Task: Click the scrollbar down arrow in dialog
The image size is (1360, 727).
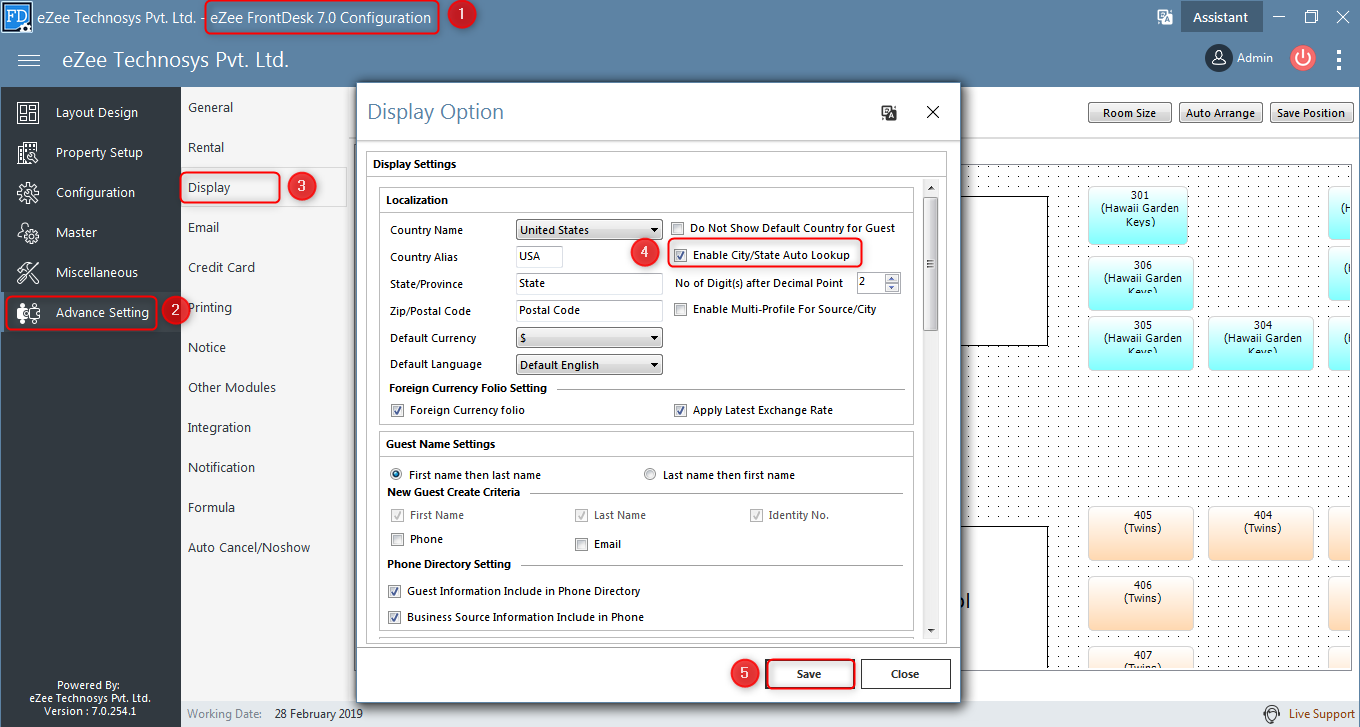Action: 930,630
